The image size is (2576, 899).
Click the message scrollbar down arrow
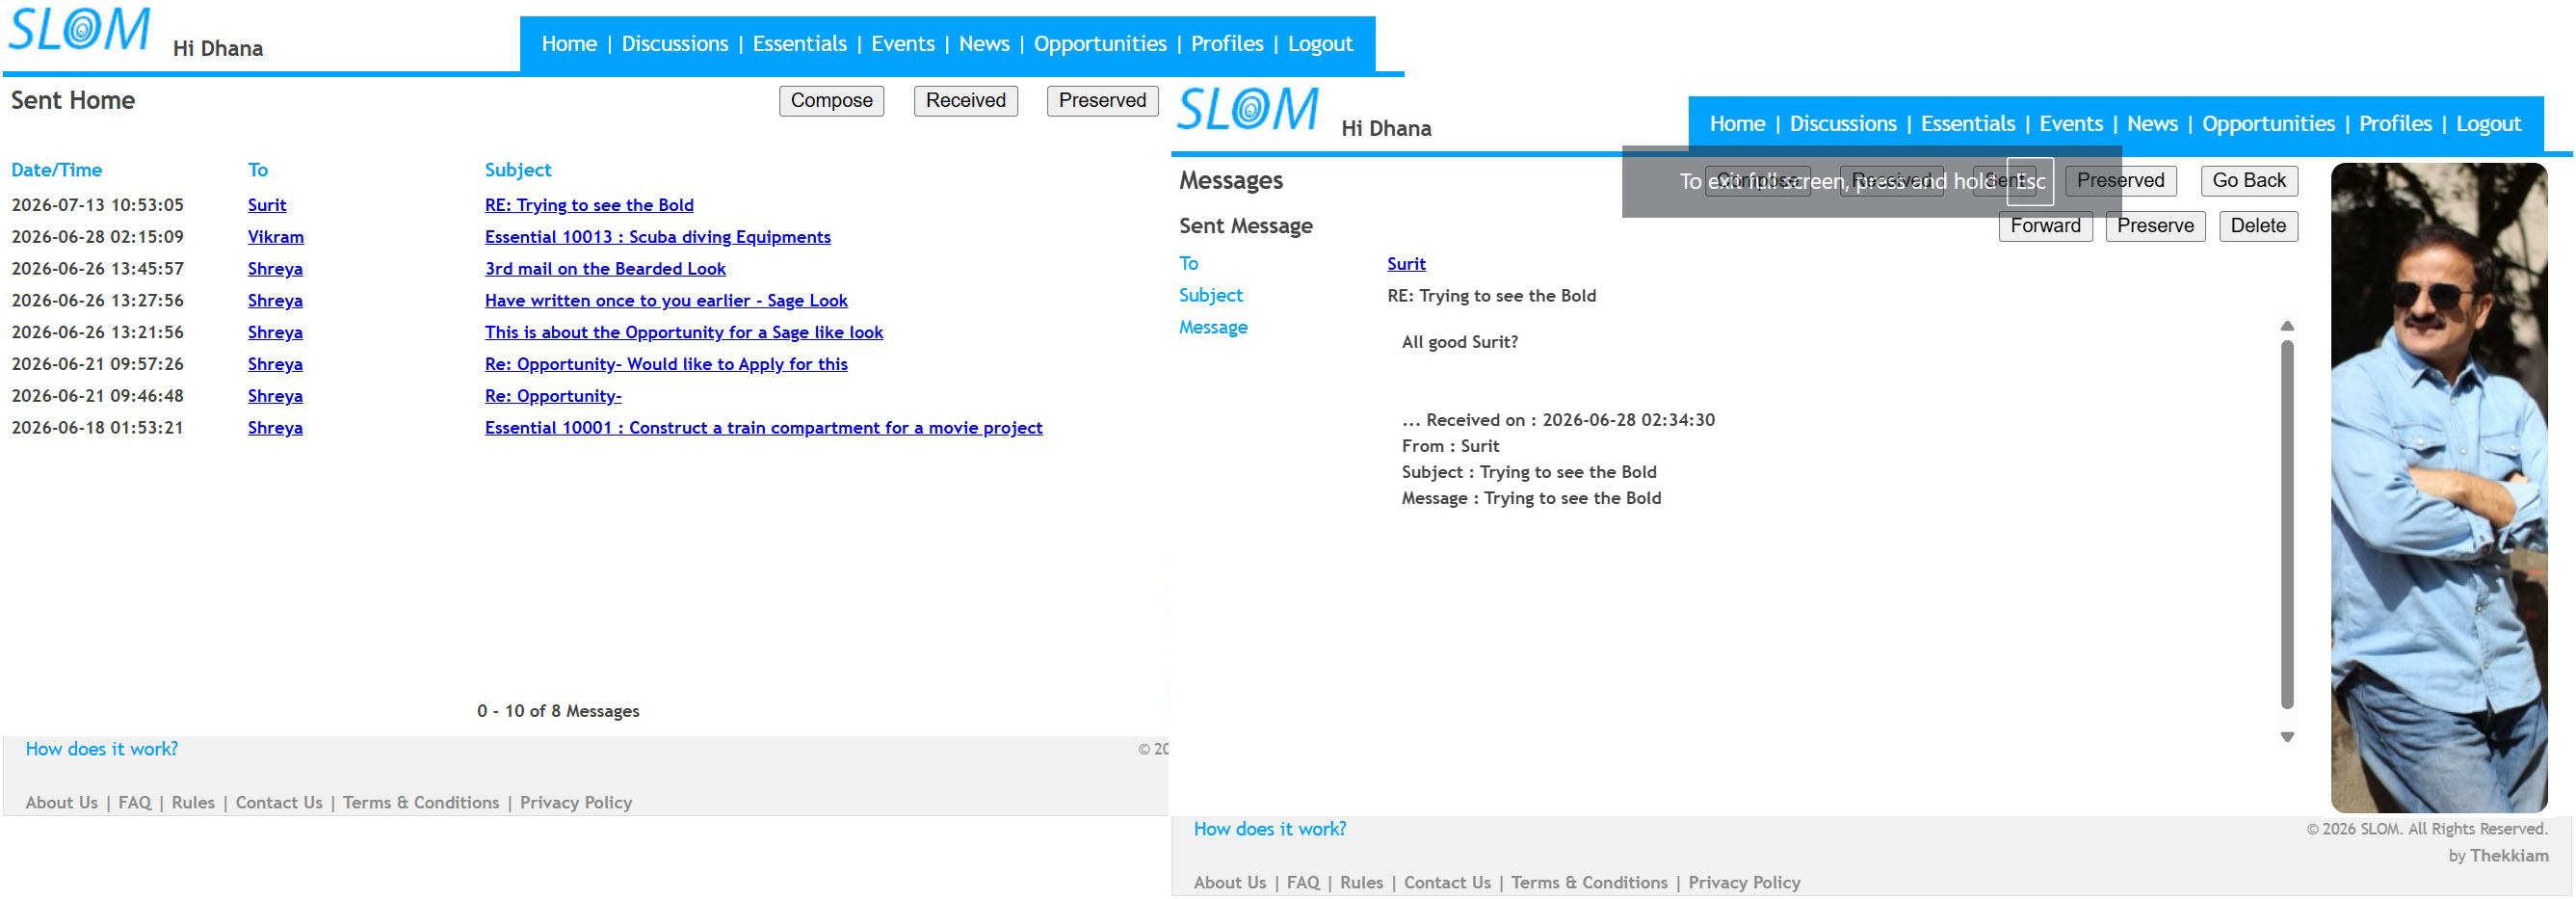(x=2287, y=737)
